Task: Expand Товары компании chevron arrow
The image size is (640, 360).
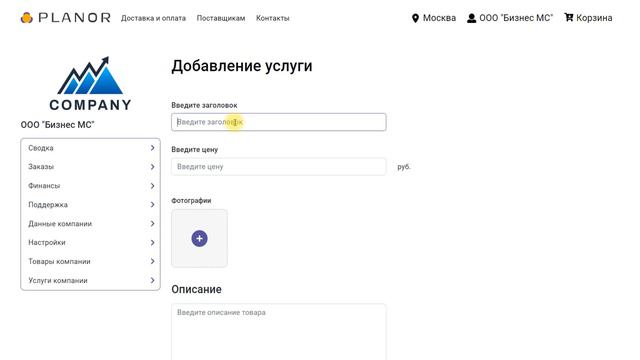Action: coord(152,261)
